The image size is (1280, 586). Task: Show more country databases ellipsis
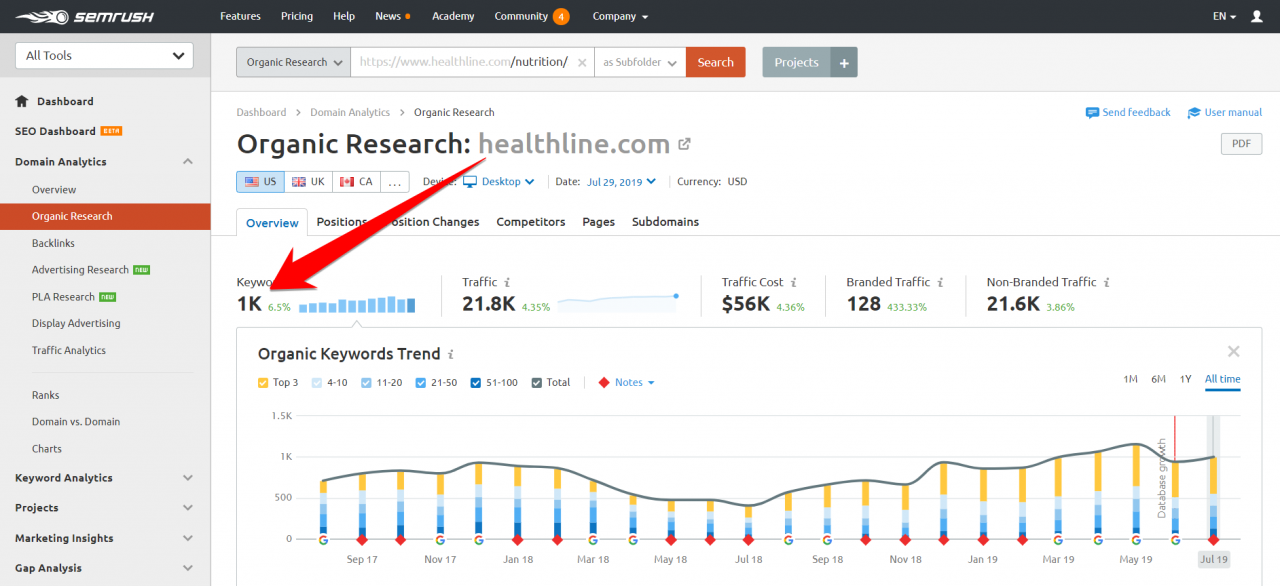point(395,182)
